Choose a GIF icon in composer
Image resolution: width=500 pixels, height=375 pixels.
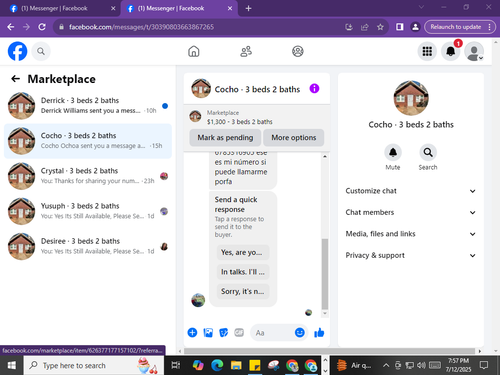click(x=239, y=332)
